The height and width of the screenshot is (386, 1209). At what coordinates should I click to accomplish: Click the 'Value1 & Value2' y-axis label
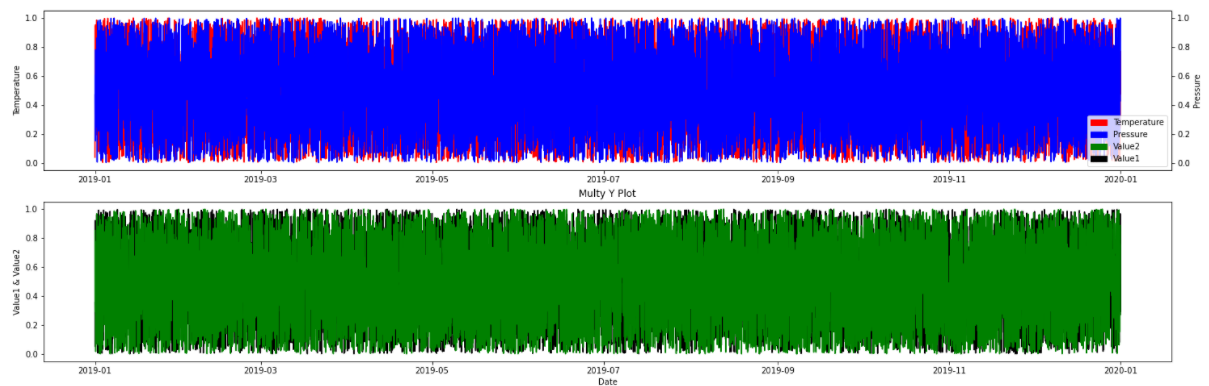tap(17, 282)
